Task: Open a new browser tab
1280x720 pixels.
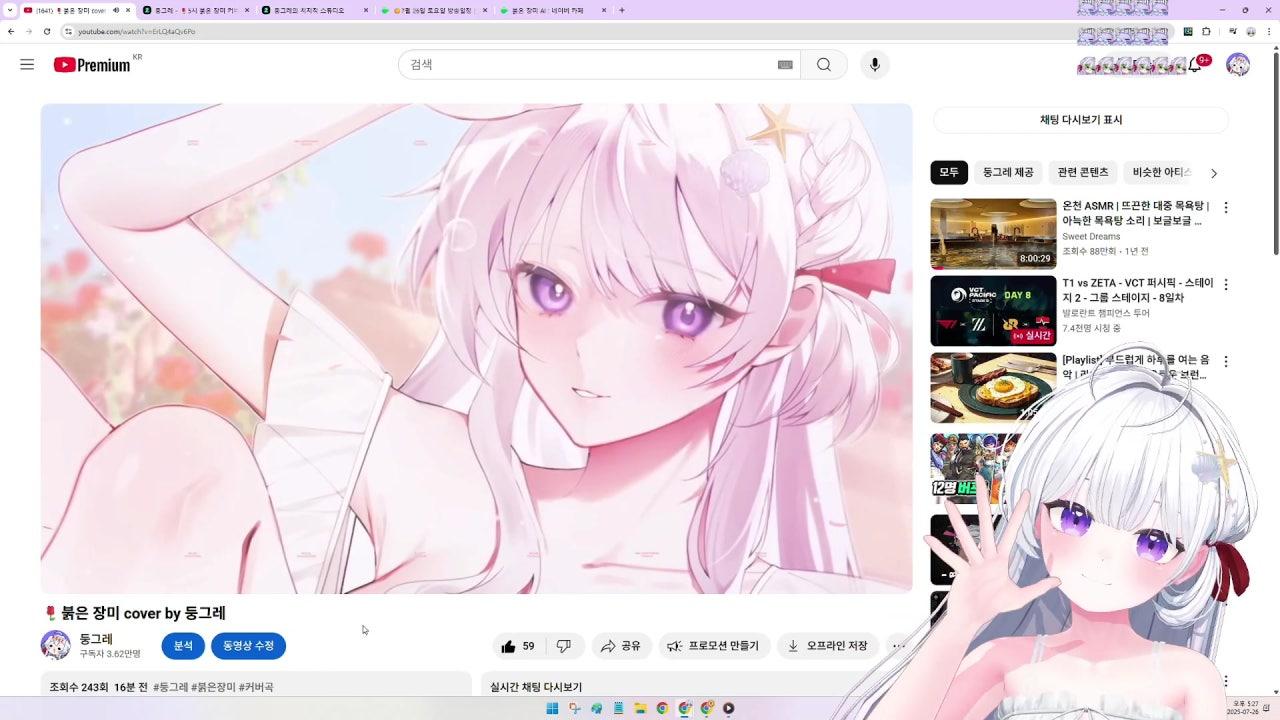Action: pyautogui.click(x=622, y=10)
